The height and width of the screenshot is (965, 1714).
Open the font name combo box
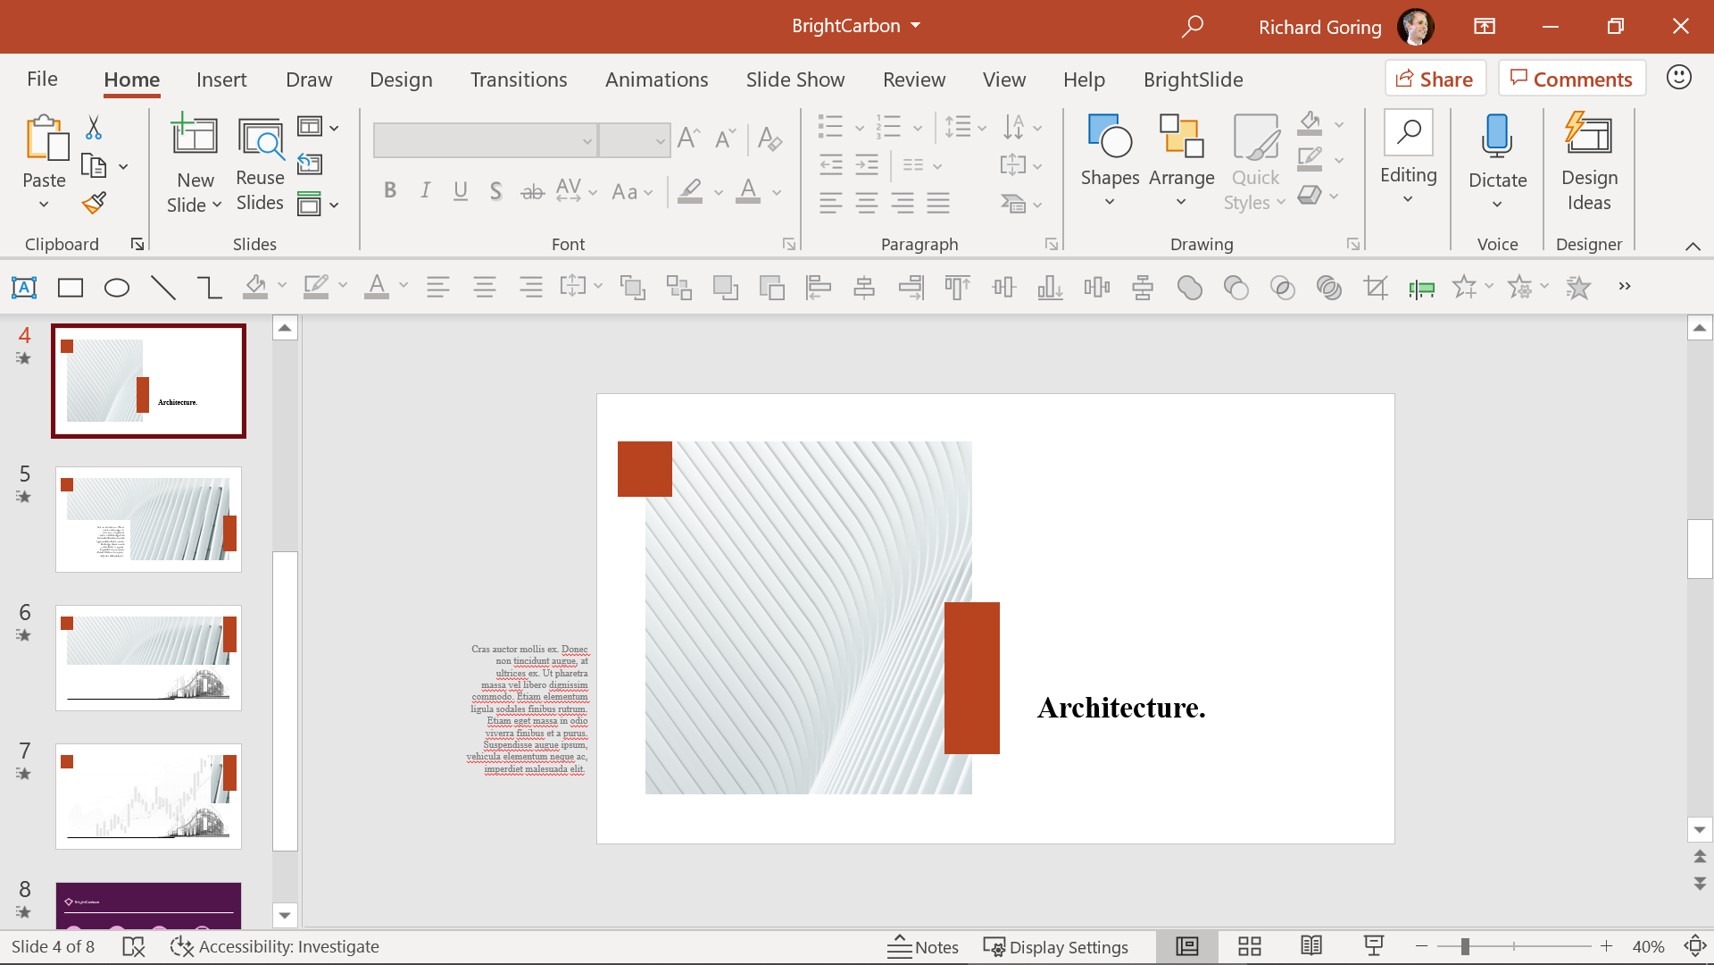[485, 141]
